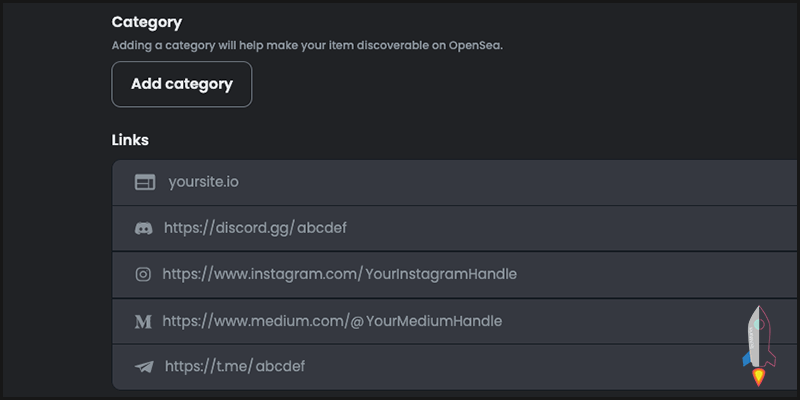Click the word OpenSea in the description
Image resolution: width=800 pixels, height=400 pixels.
coord(473,45)
